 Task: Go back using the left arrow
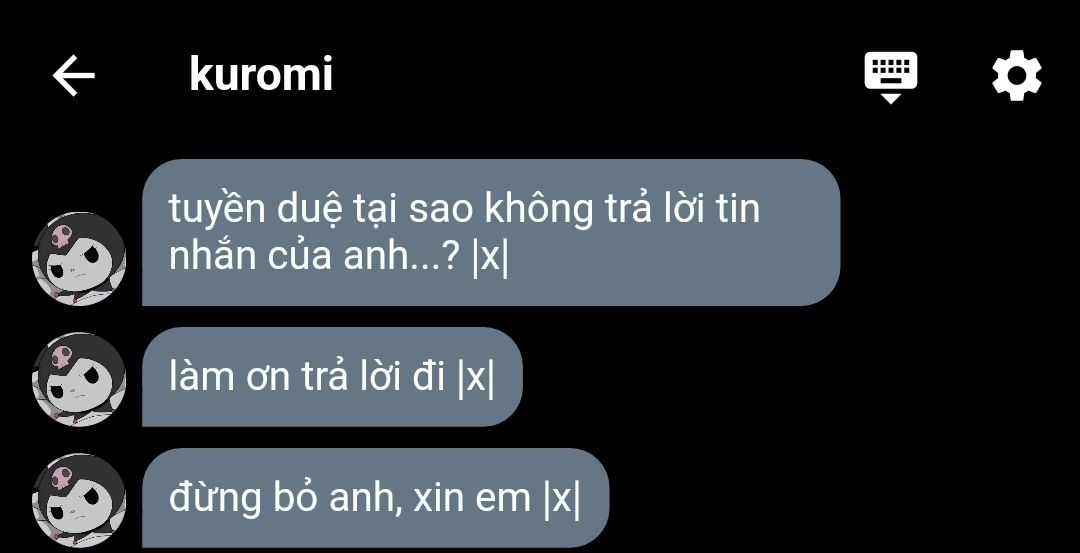pos(74,75)
